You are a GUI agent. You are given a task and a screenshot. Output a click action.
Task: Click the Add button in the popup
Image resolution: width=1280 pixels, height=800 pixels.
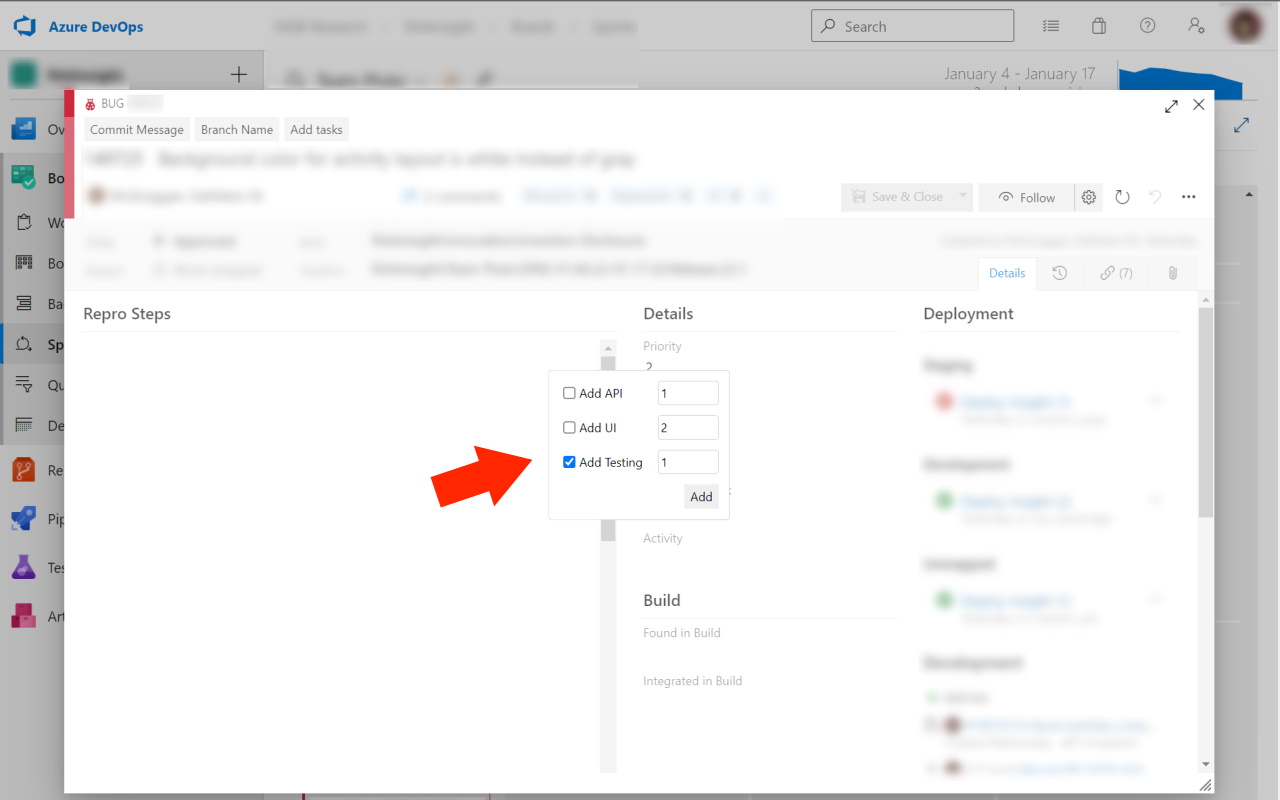click(701, 496)
